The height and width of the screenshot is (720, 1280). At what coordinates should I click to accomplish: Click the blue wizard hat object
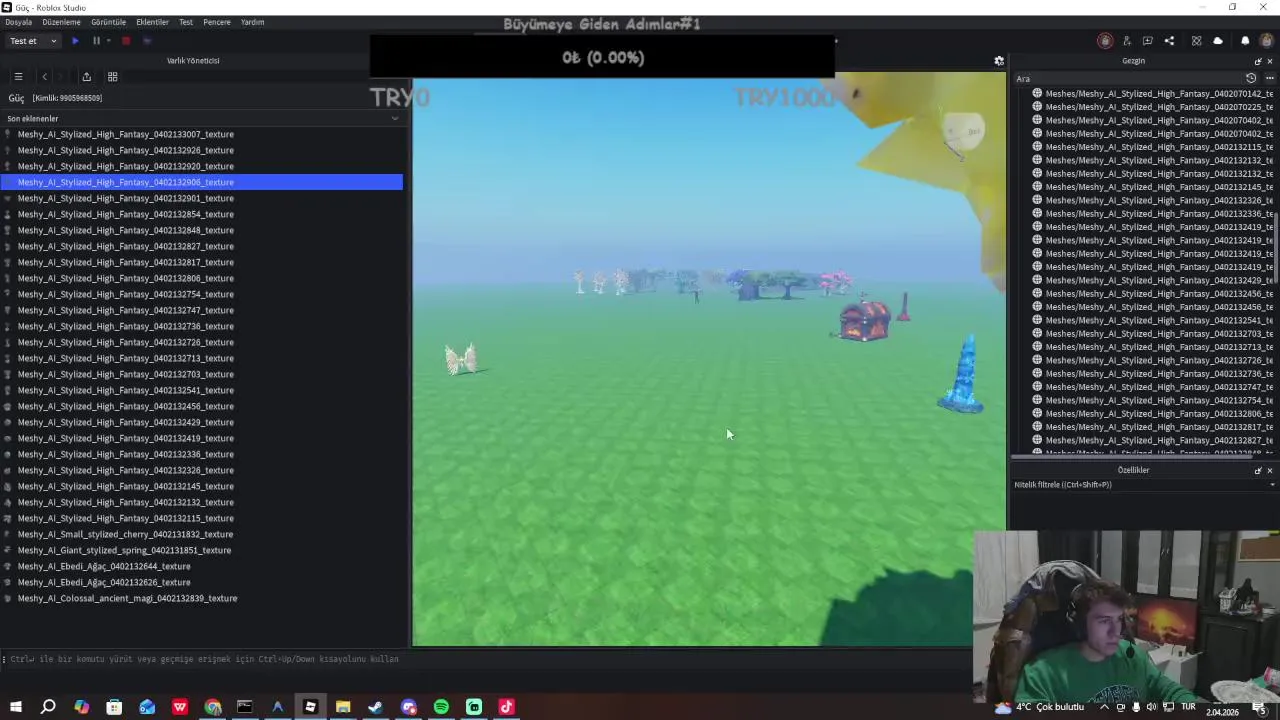click(x=962, y=376)
